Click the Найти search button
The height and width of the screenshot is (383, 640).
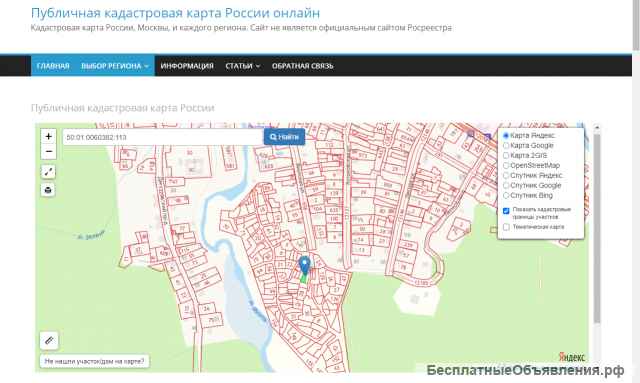point(284,137)
